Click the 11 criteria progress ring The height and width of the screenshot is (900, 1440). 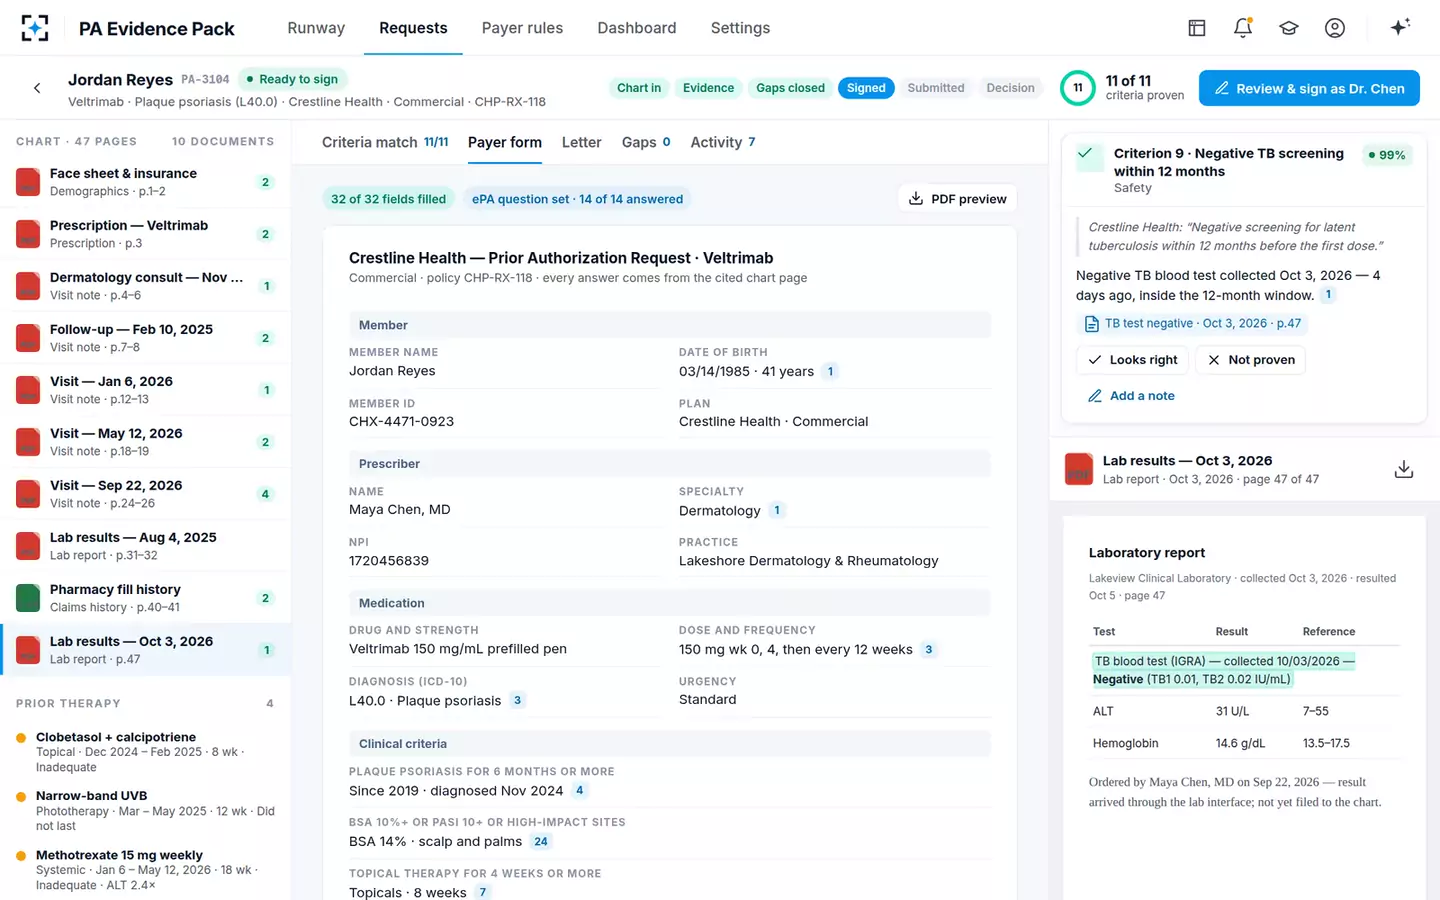coord(1077,88)
